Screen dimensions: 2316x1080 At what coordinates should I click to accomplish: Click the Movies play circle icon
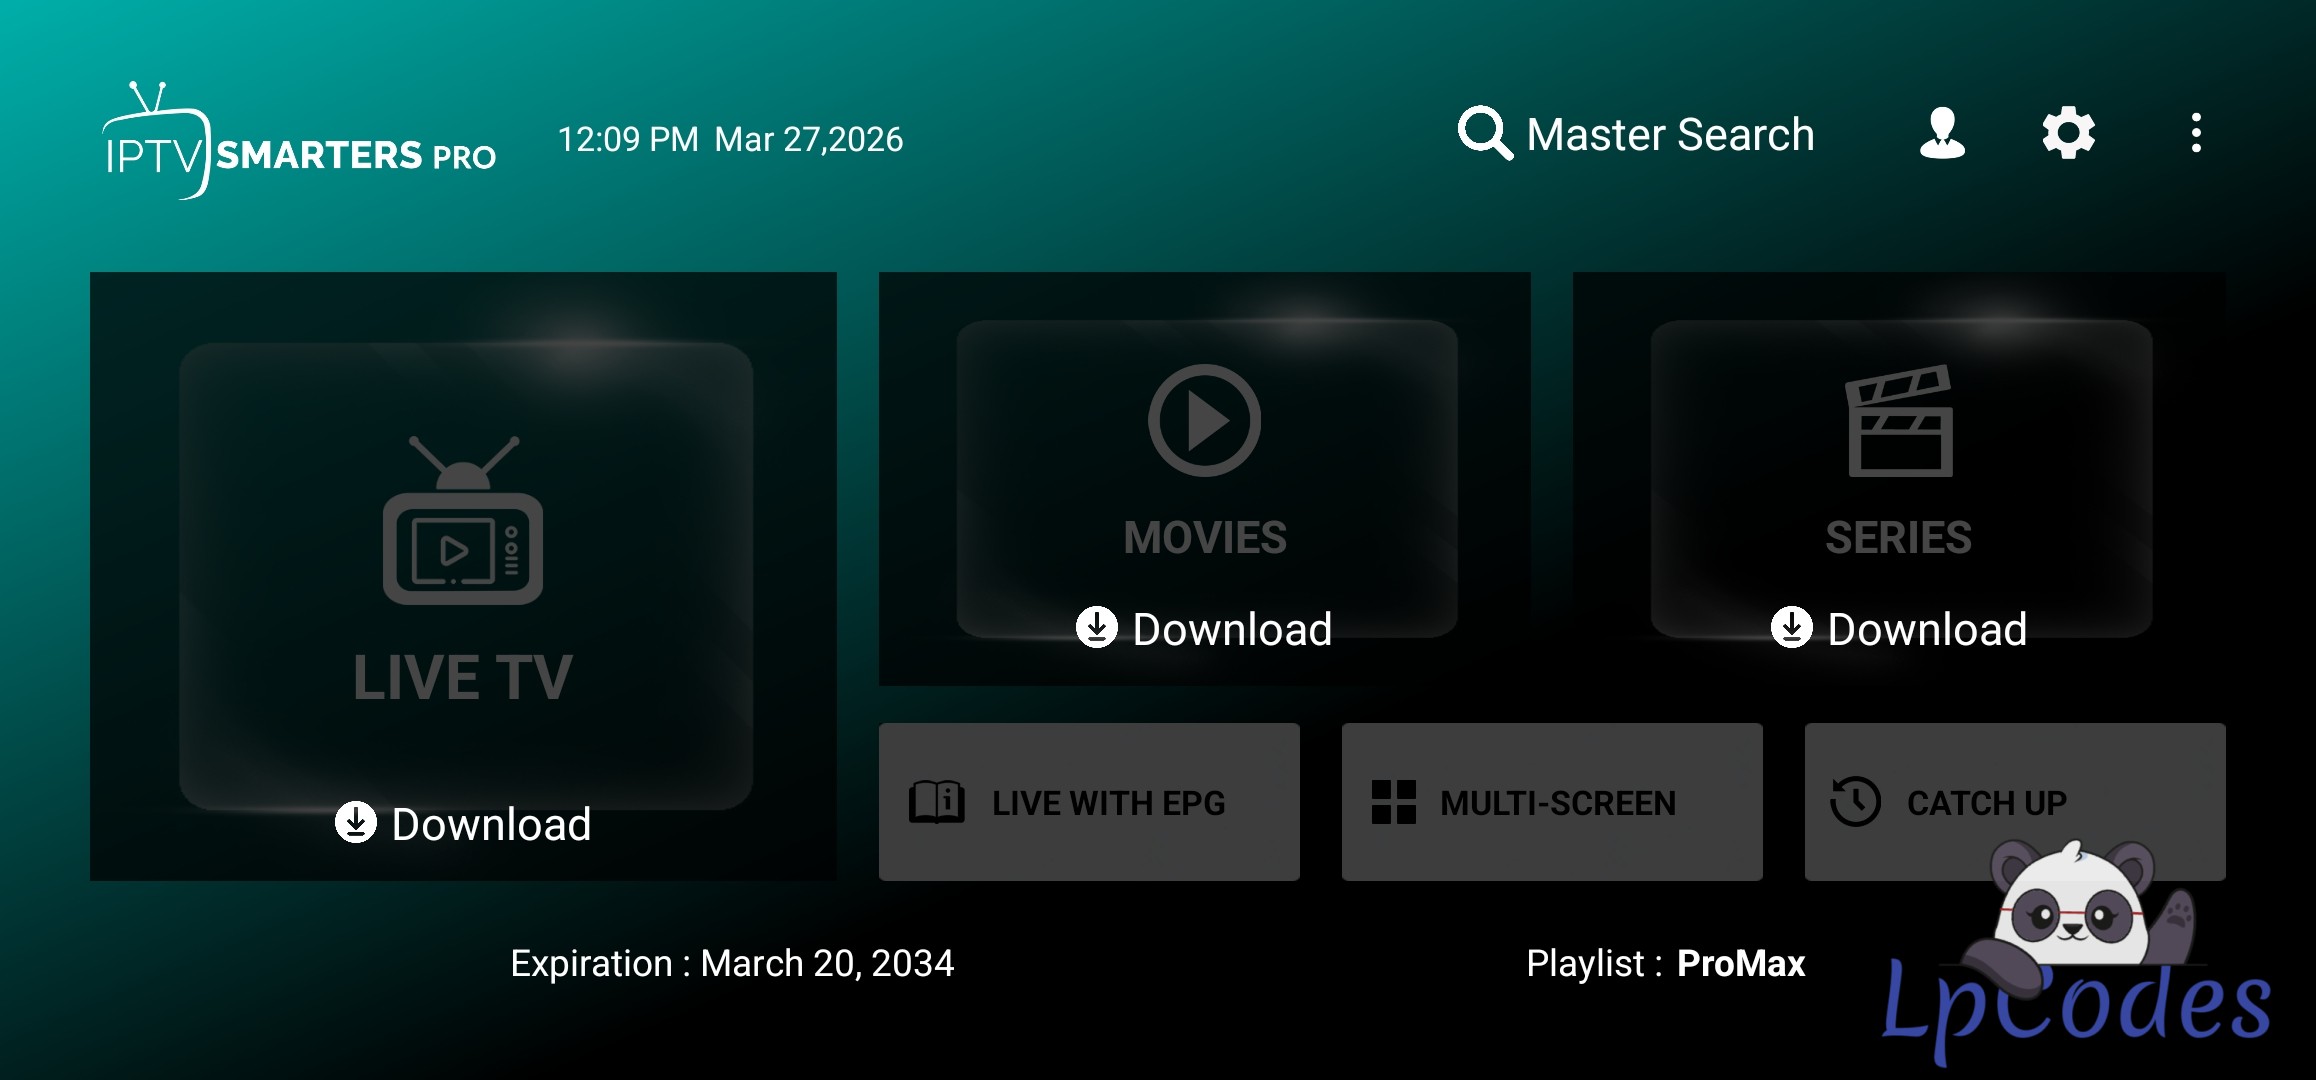tap(1204, 420)
